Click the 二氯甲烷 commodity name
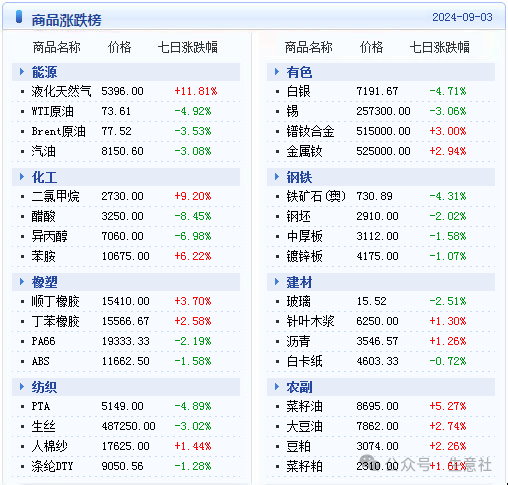508x485 pixels. 55,196
